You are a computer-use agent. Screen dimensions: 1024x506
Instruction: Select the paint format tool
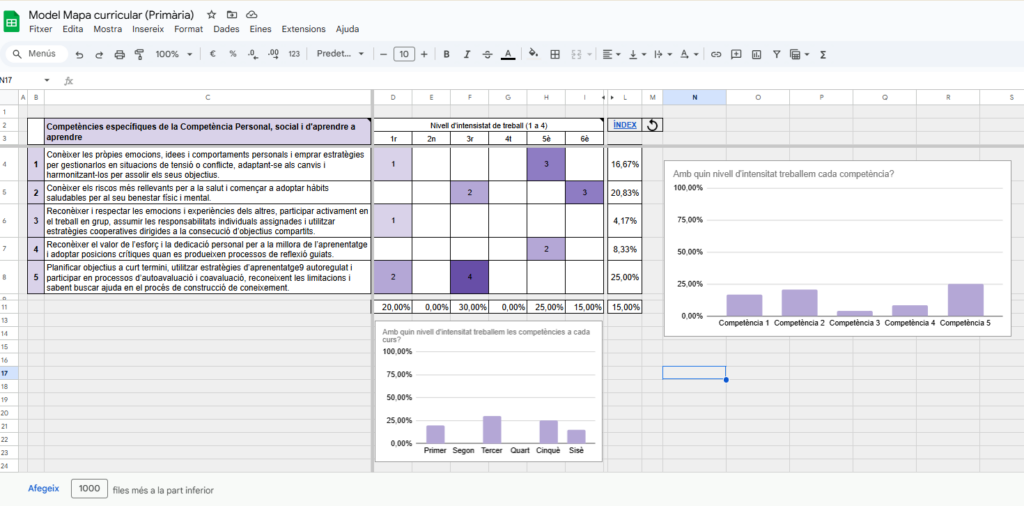point(139,54)
